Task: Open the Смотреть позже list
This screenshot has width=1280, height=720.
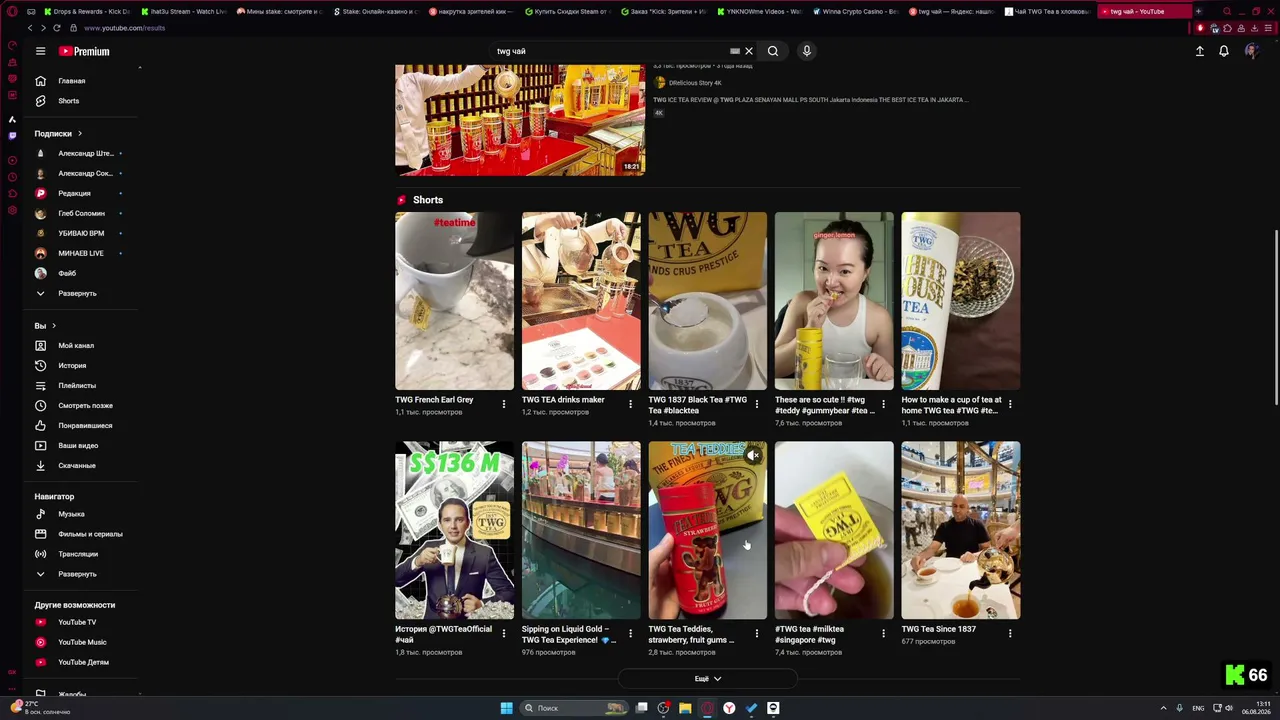Action: (x=85, y=406)
